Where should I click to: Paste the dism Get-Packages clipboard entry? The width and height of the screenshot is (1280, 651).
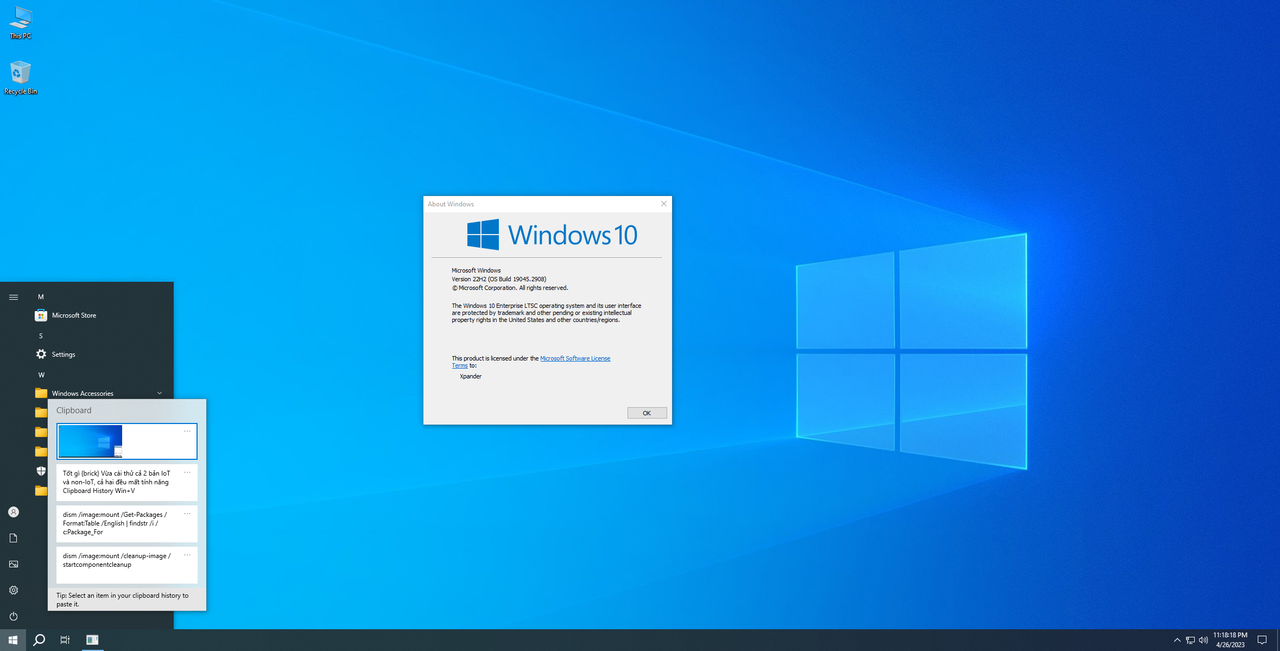point(127,524)
